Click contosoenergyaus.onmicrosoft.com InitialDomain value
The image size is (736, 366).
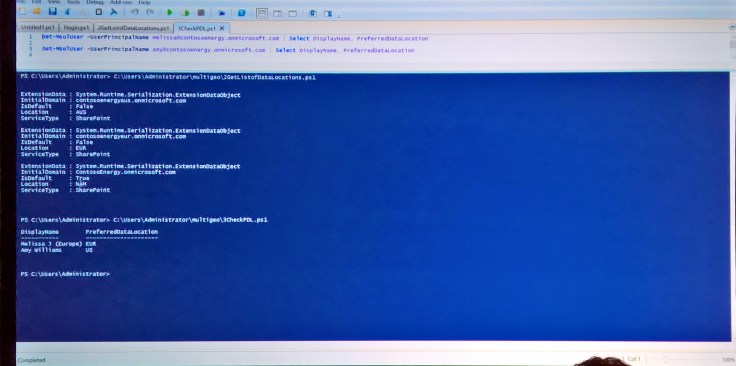click(130, 100)
